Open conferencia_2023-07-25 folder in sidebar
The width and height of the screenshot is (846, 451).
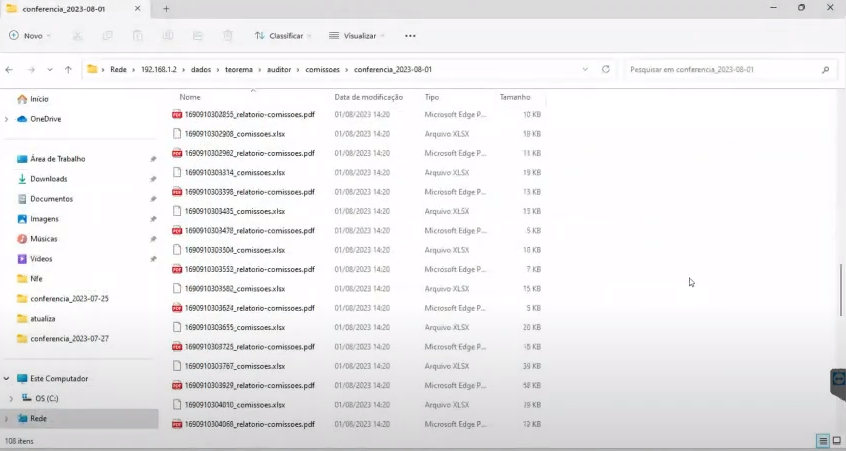coord(69,299)
